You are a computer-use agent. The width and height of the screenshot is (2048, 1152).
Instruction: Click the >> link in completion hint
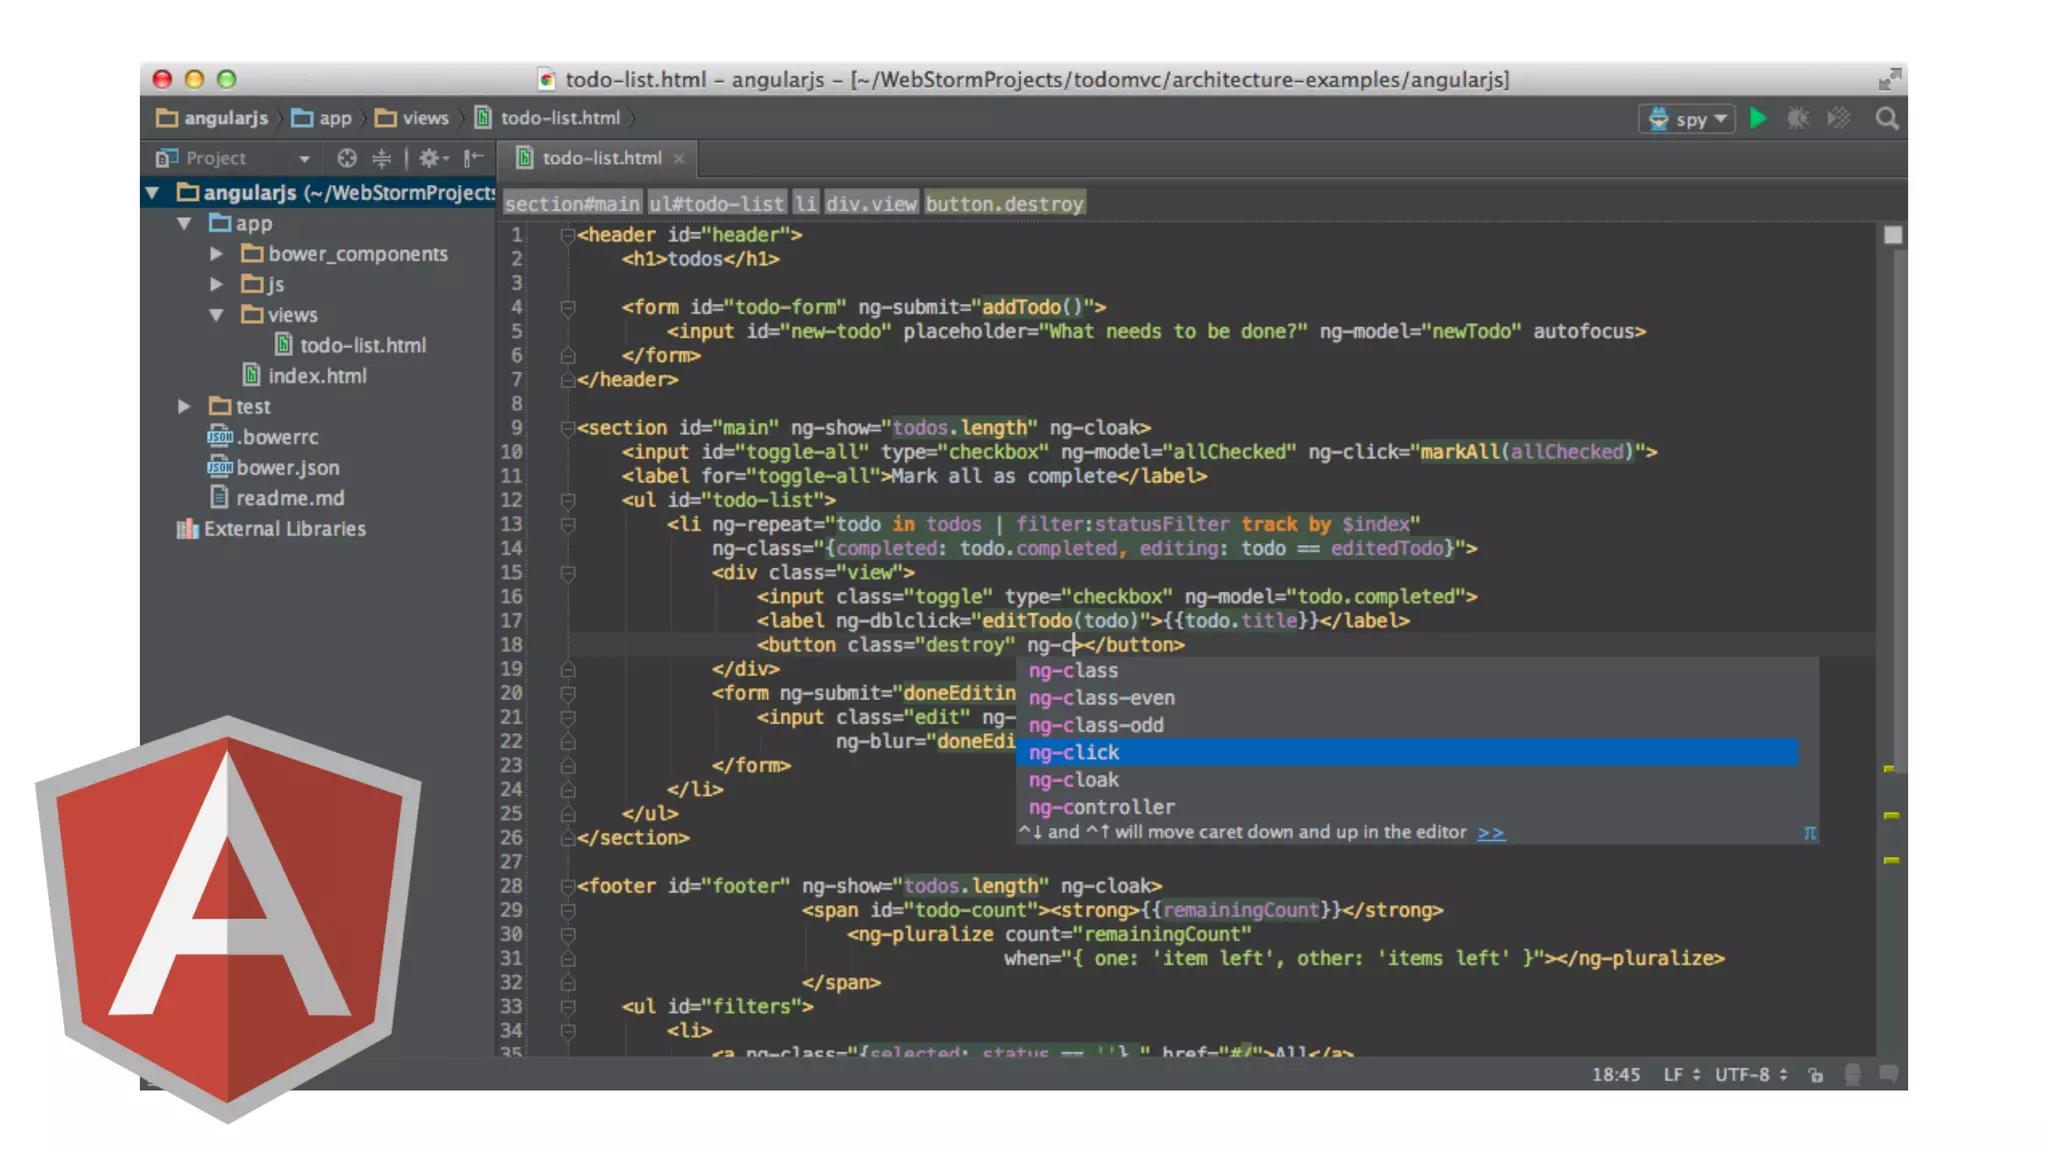pos(1490,832)
